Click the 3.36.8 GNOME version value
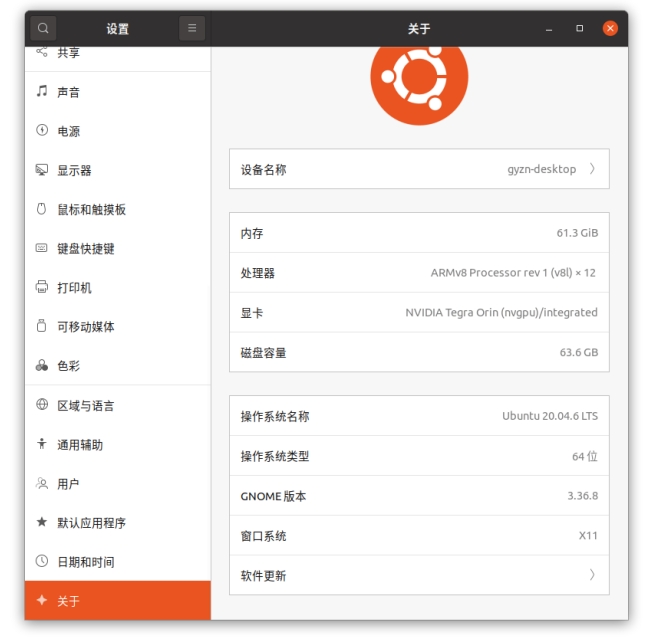This screenshot has width=658, height=638. 582,496
